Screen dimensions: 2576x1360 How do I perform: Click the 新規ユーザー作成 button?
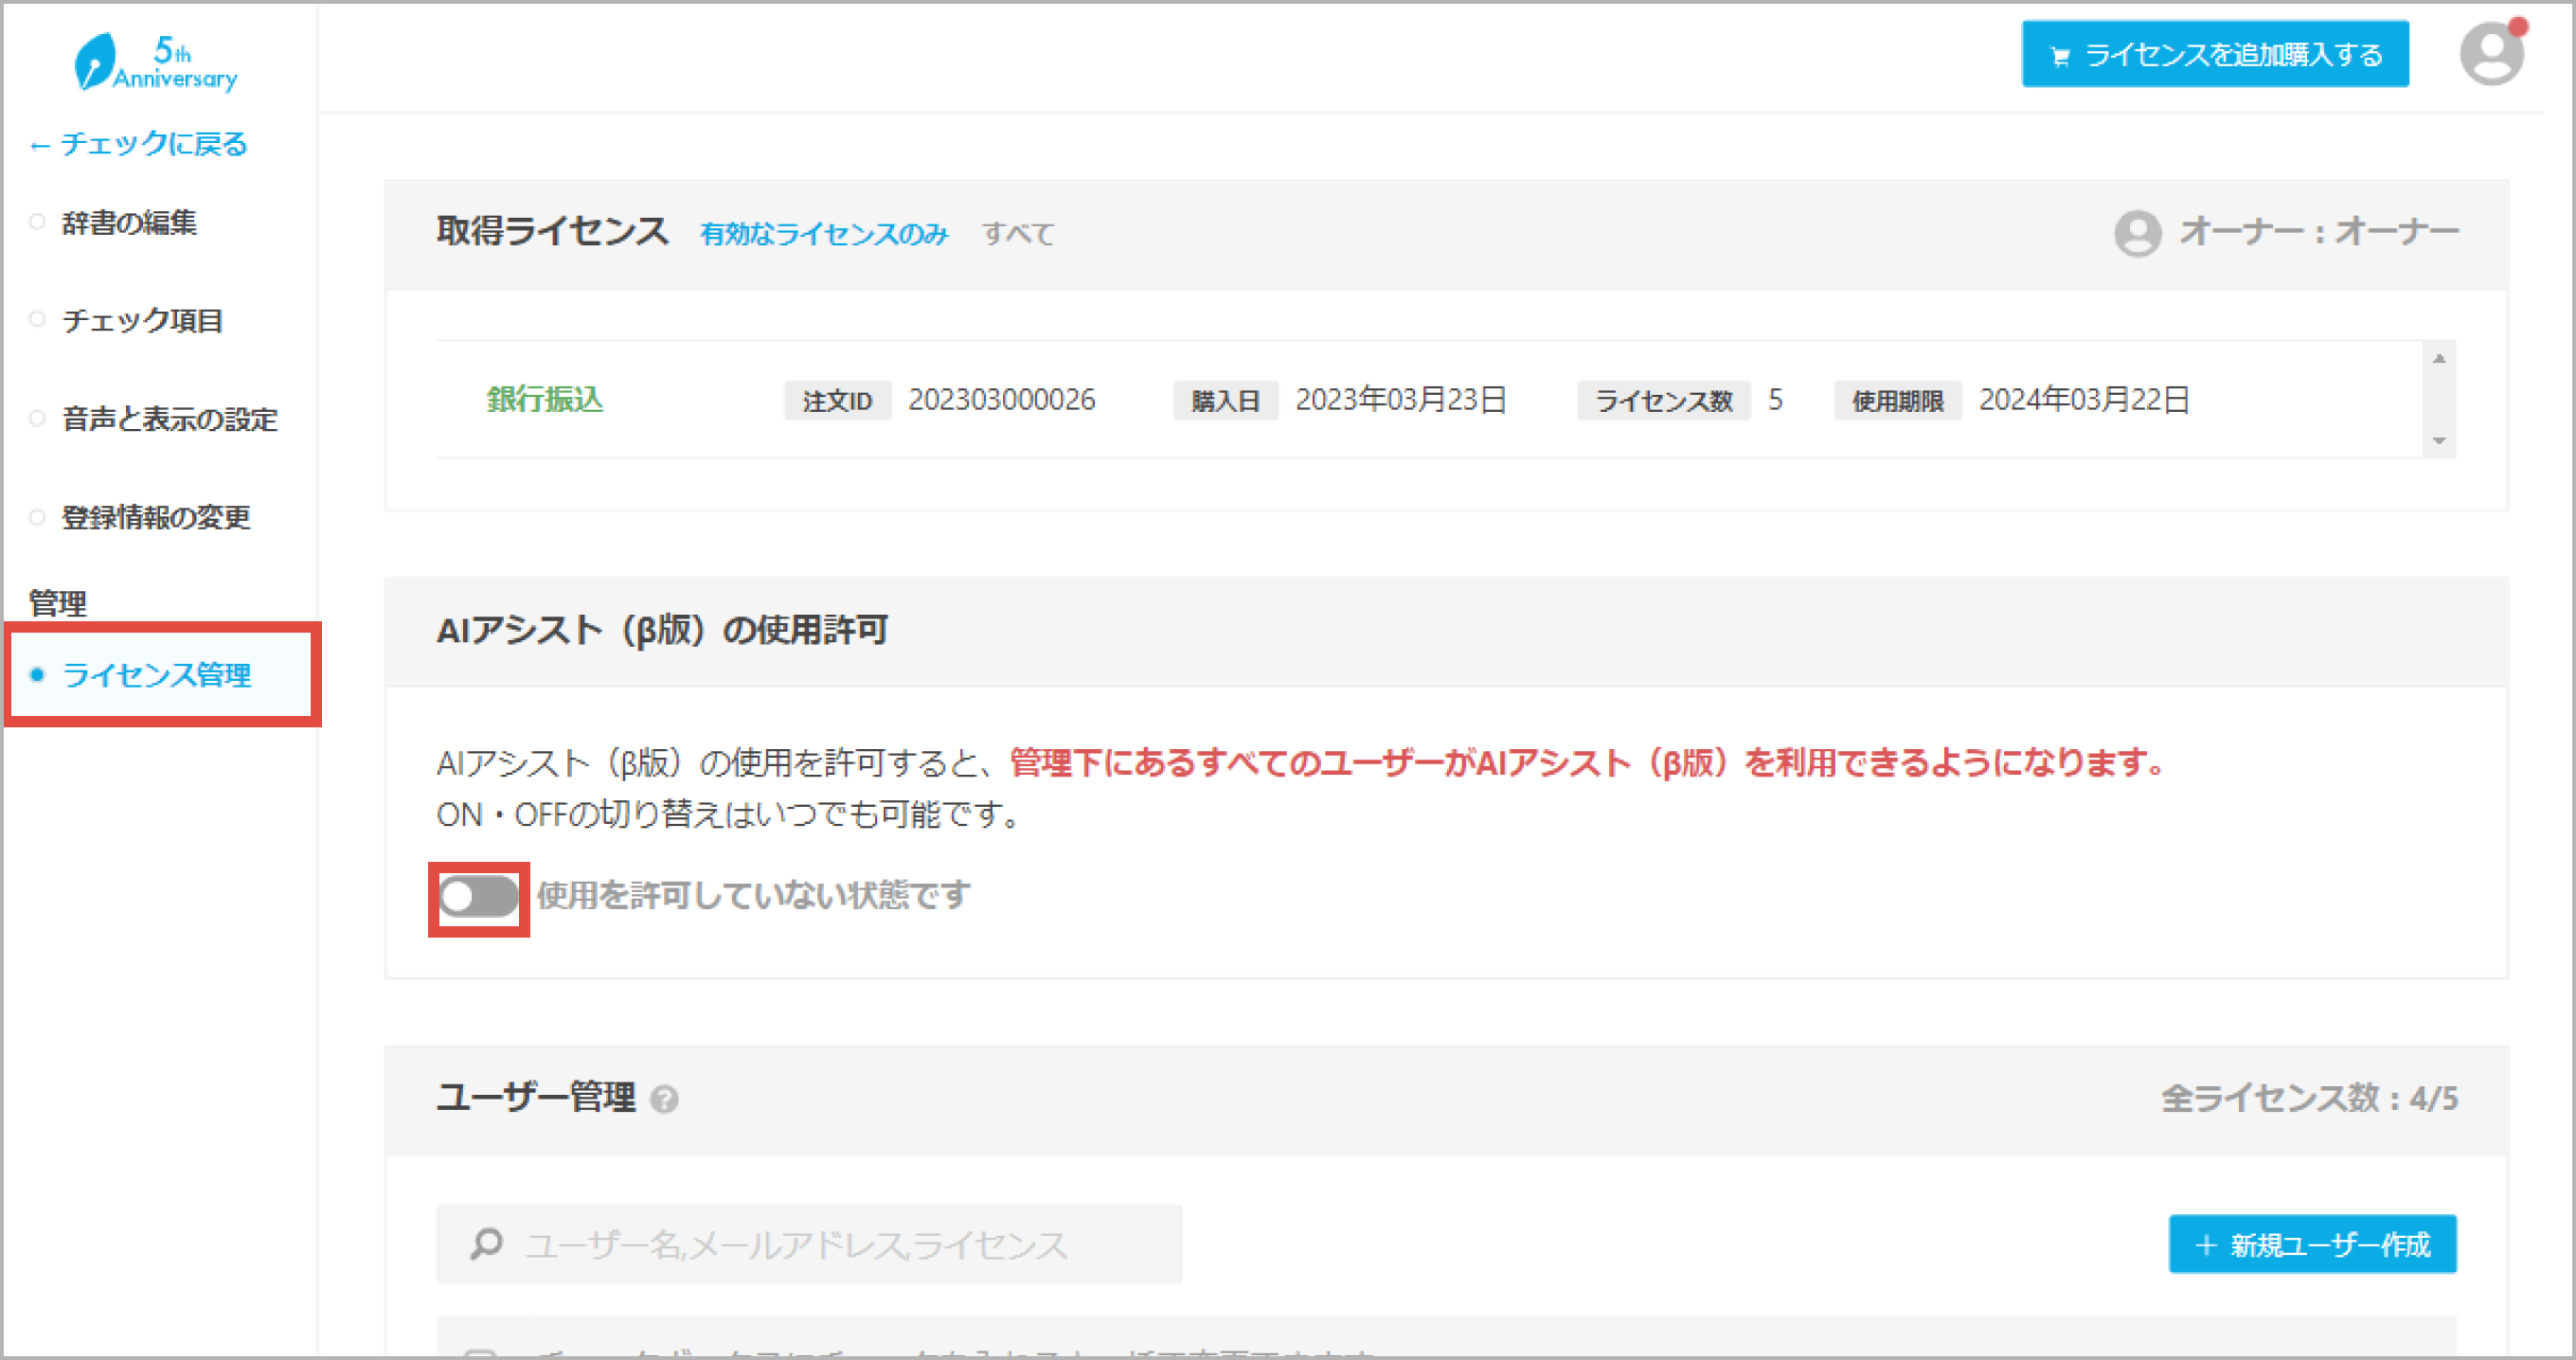point(2311,1244)
